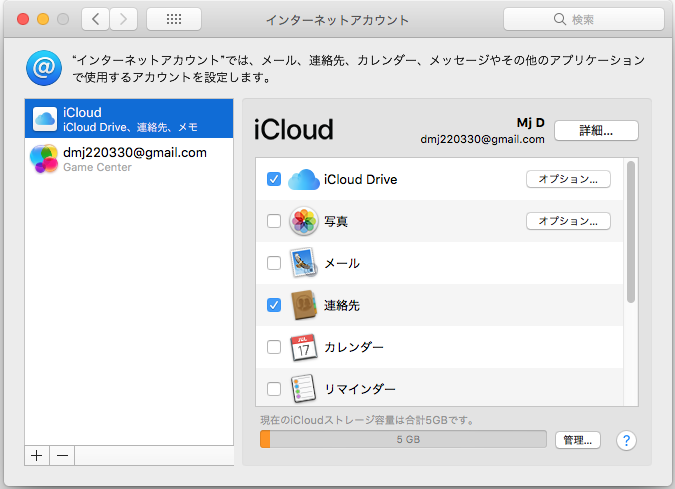Go forward with the right arrow button
The height and width of the screenshot is (489, 675).
(x=124, y=19)
